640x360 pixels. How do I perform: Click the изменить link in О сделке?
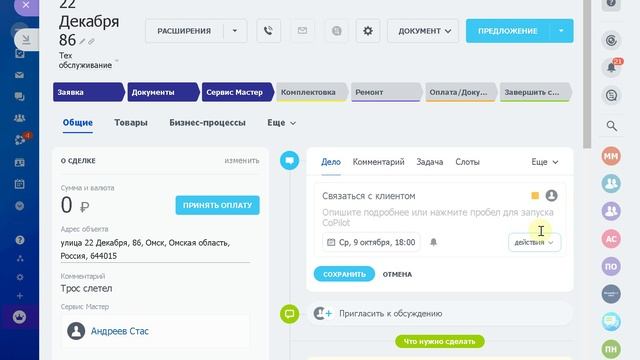coord(242,161)
